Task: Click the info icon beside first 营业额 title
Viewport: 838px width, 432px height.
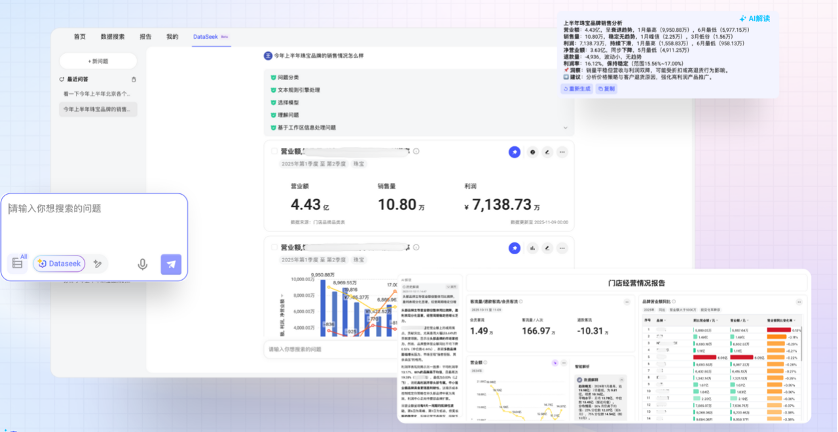Action: 416,152
